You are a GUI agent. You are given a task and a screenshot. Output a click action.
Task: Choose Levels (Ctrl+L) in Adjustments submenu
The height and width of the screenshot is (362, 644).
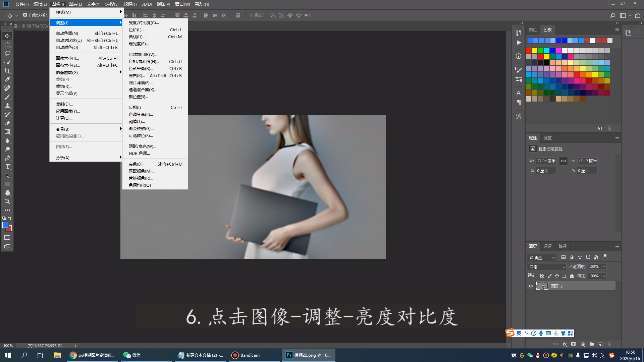[x=155, y=30]
